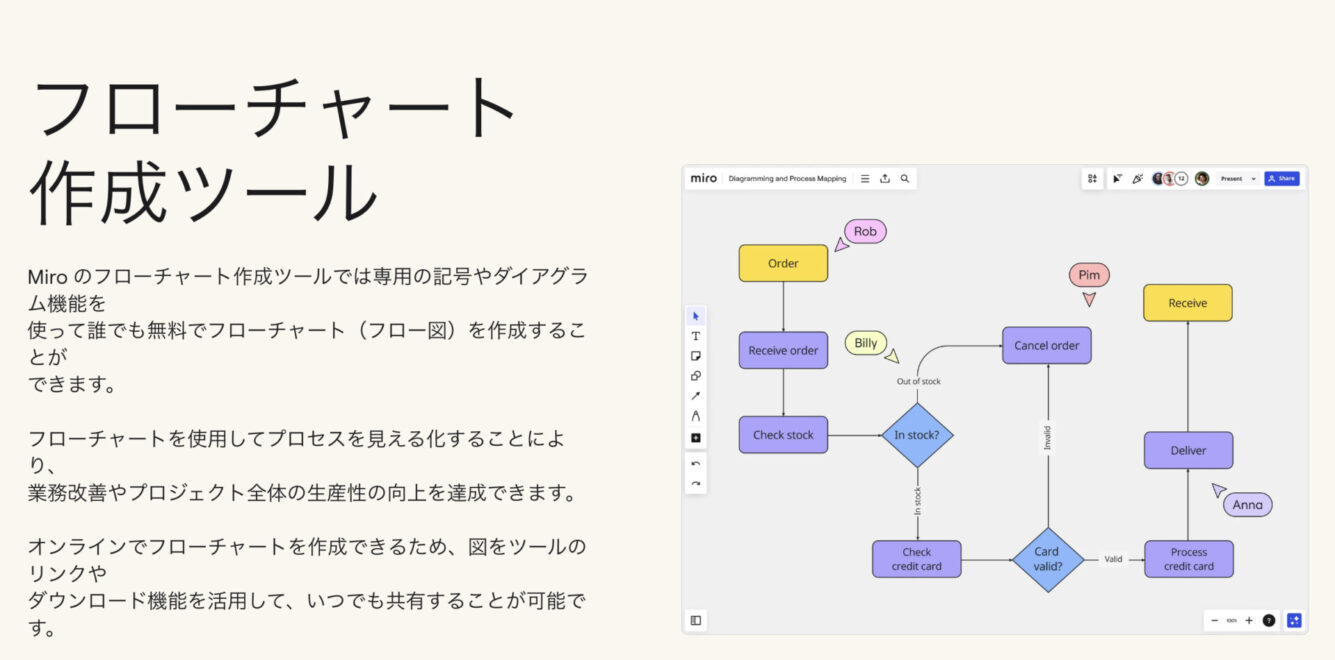Open the Miro AI sparkle button
Screen dimensions: 1335x660
click(1295, 620)
